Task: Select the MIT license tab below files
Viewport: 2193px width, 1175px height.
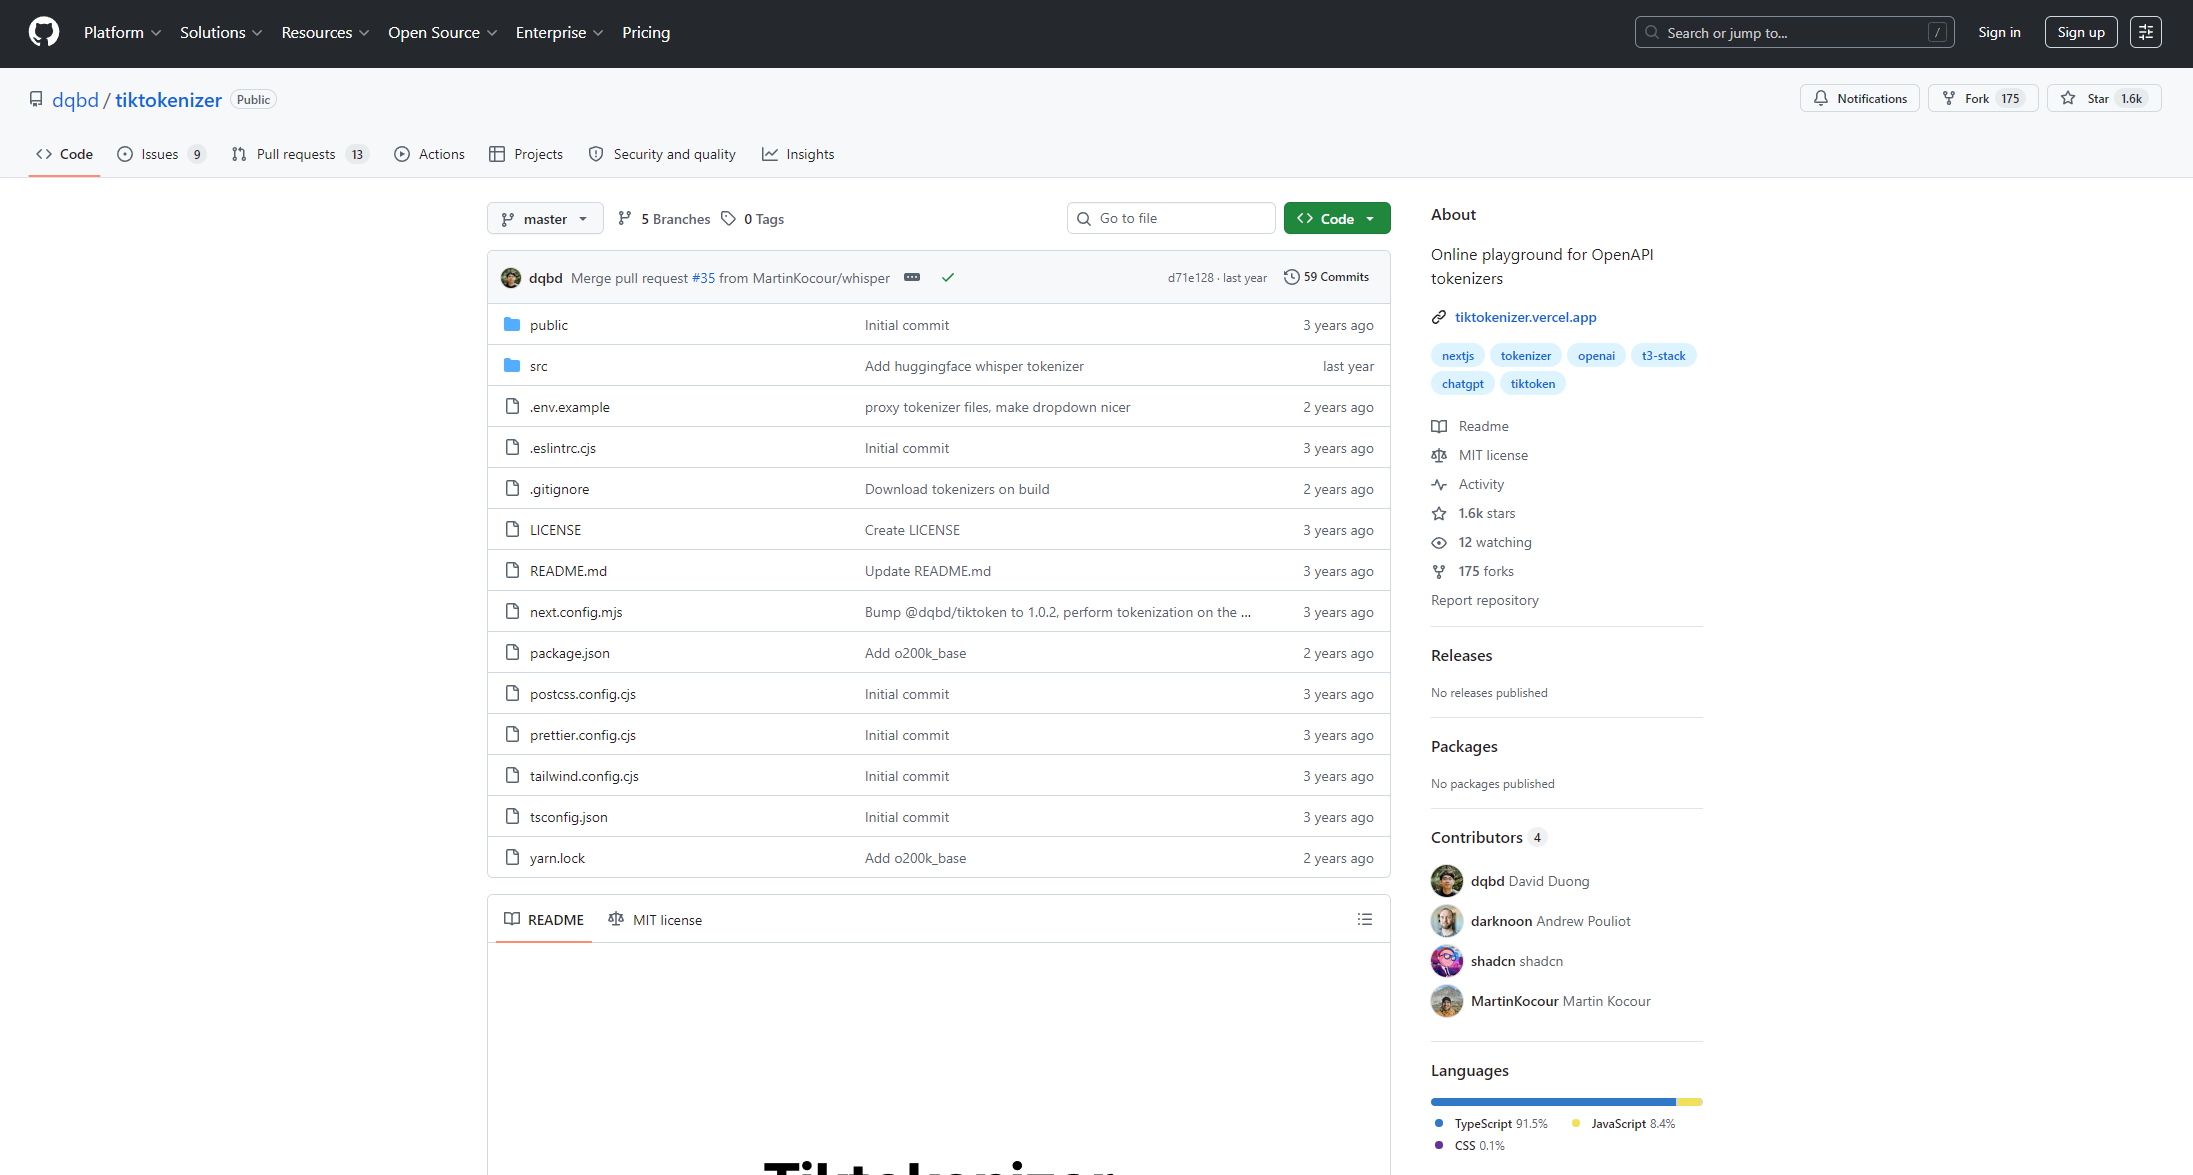Action: point(655,920)
